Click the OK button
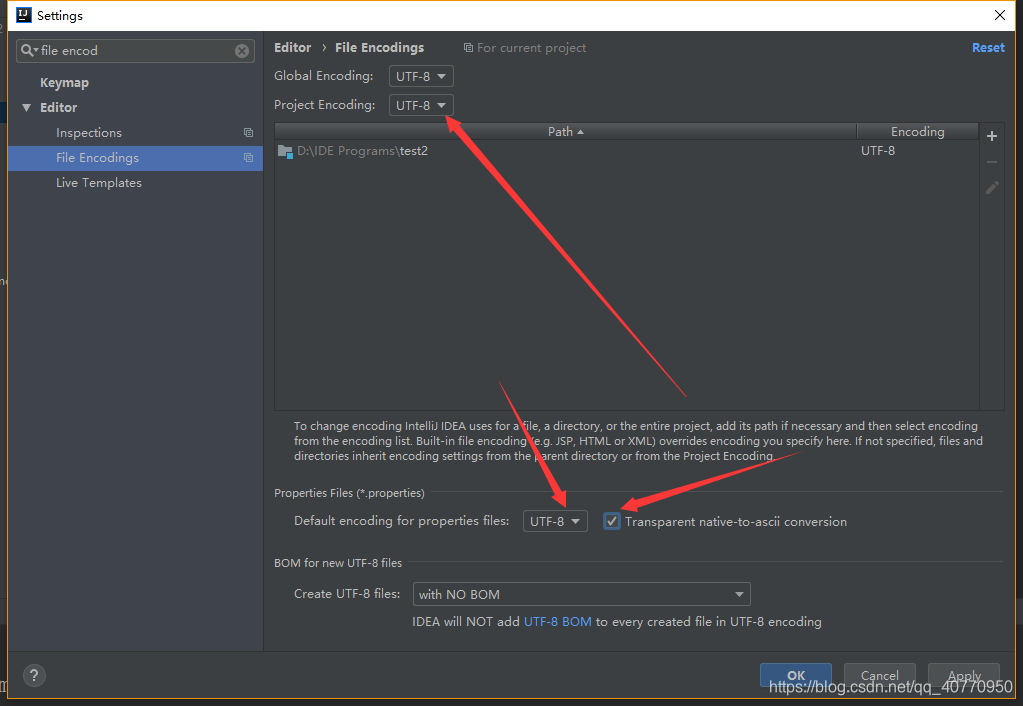This screenshot has width=1023, height=706. coord(795,675)
